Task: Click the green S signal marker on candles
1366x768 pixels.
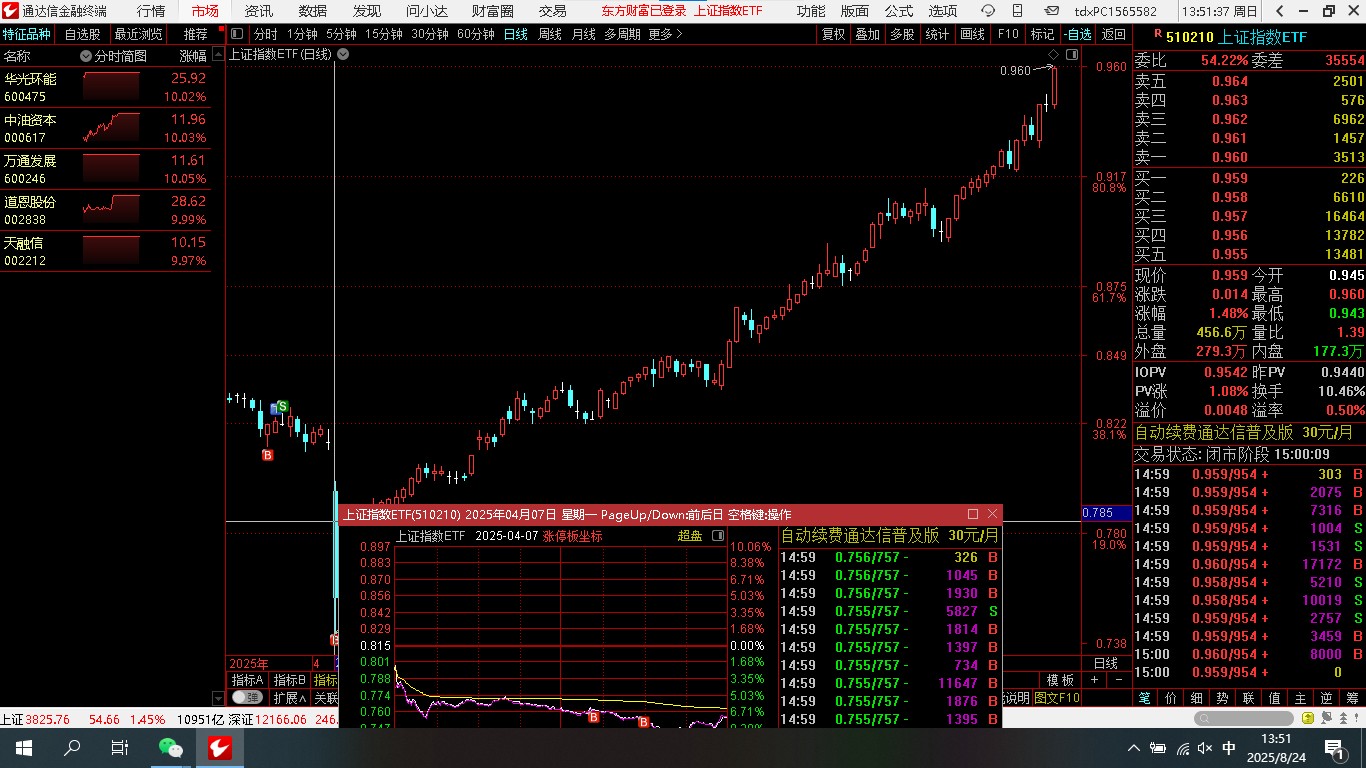Action: pos(283,406)
